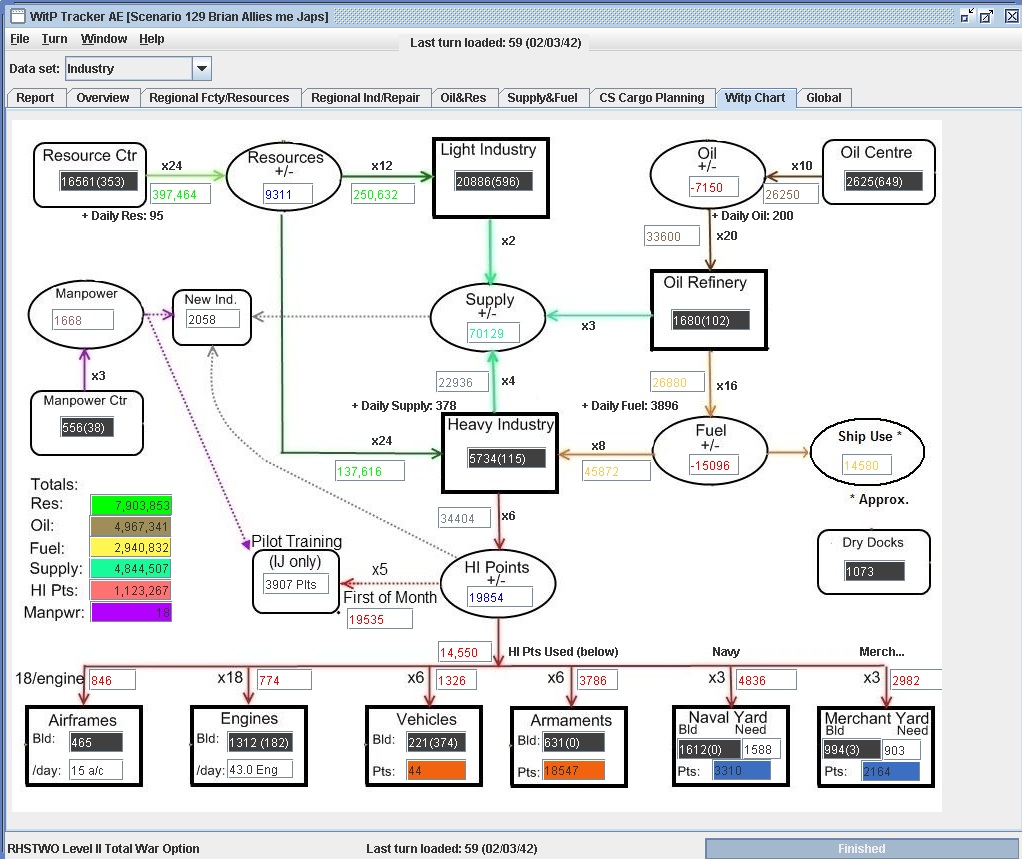Switch to the Global tab

(x=823, y=98)
